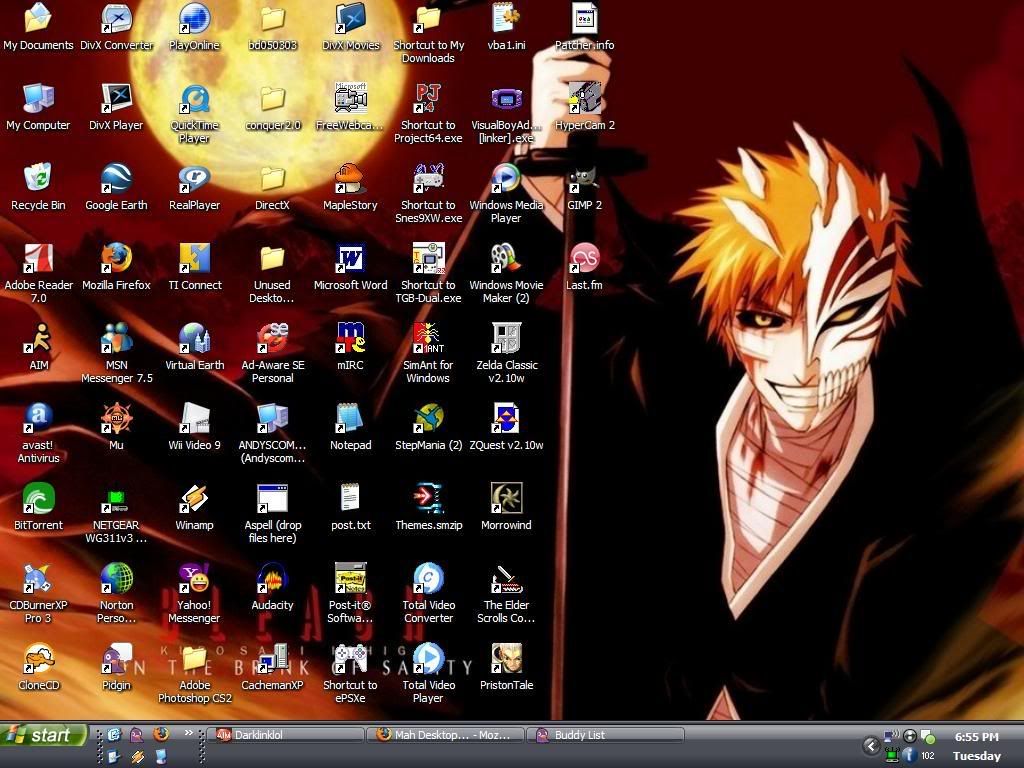Select the Adobe Photoshop CS2 folder icon

point(195,674)
